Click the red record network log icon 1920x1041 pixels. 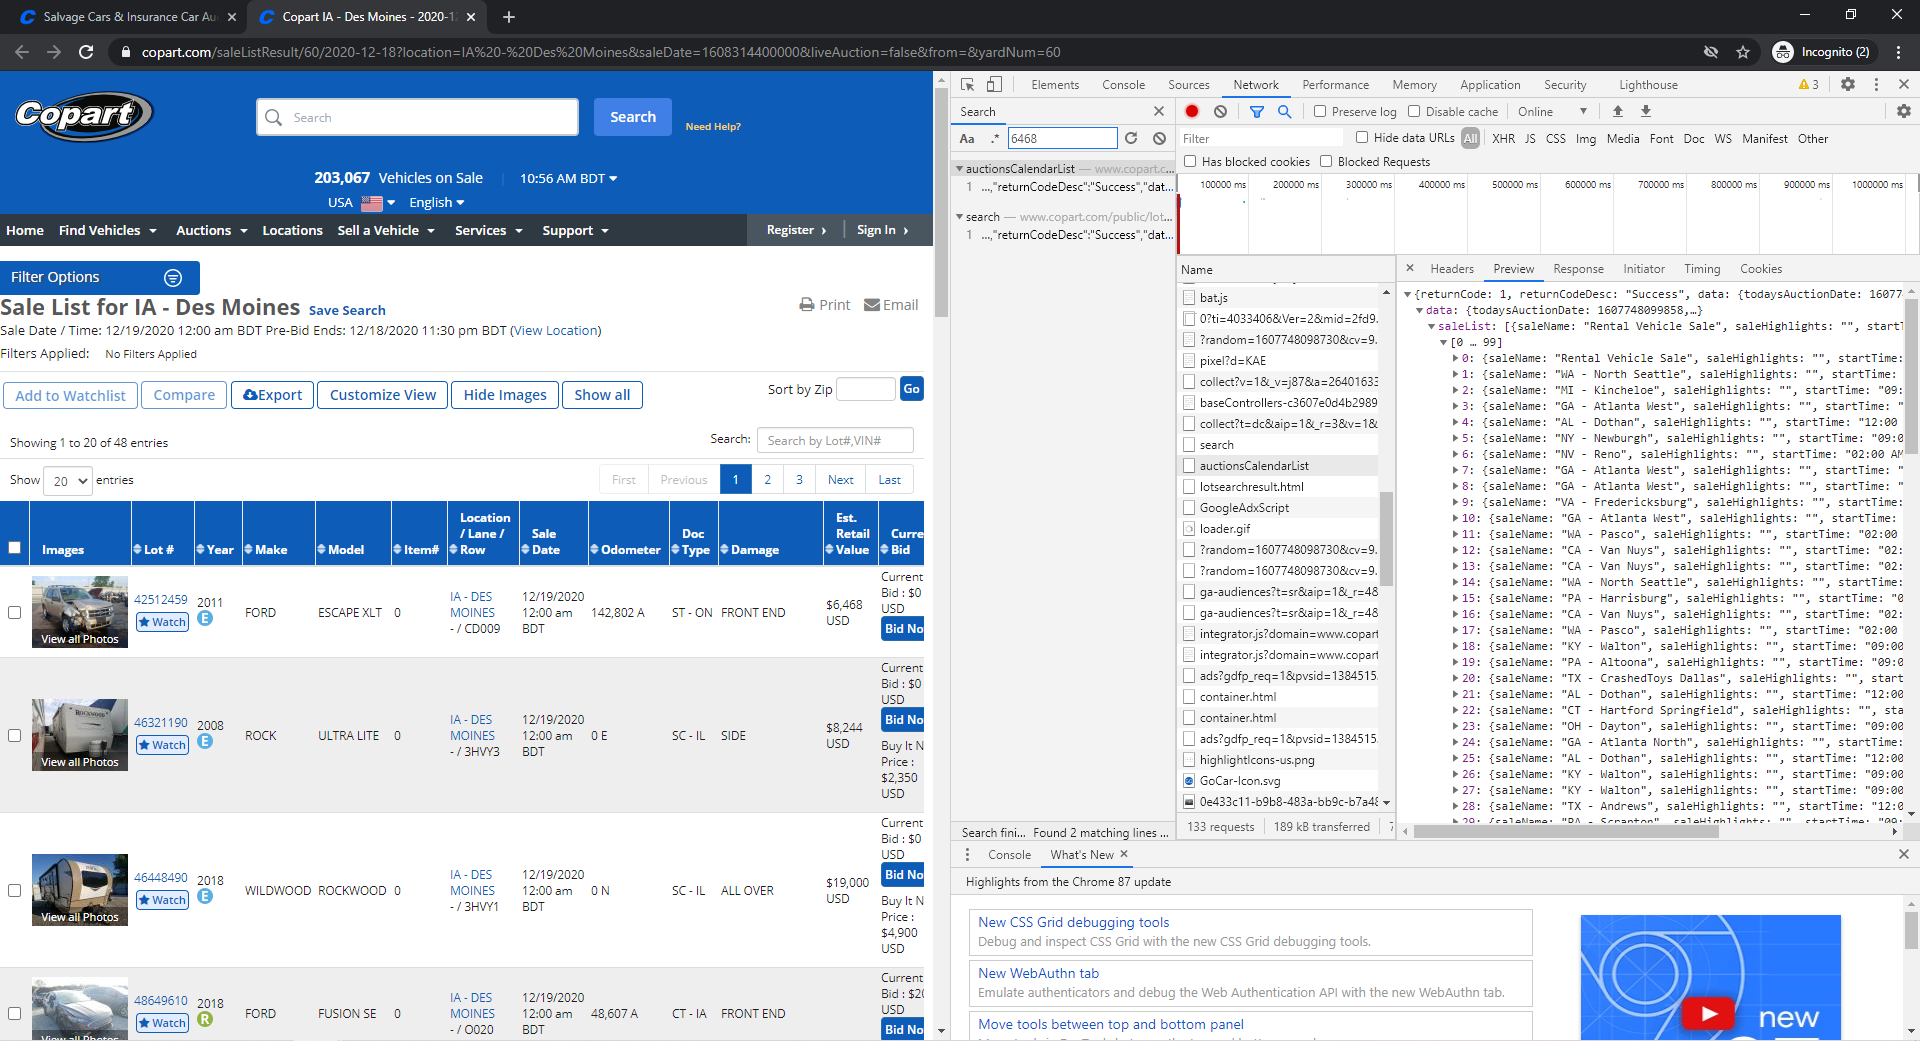(1192, 112)
